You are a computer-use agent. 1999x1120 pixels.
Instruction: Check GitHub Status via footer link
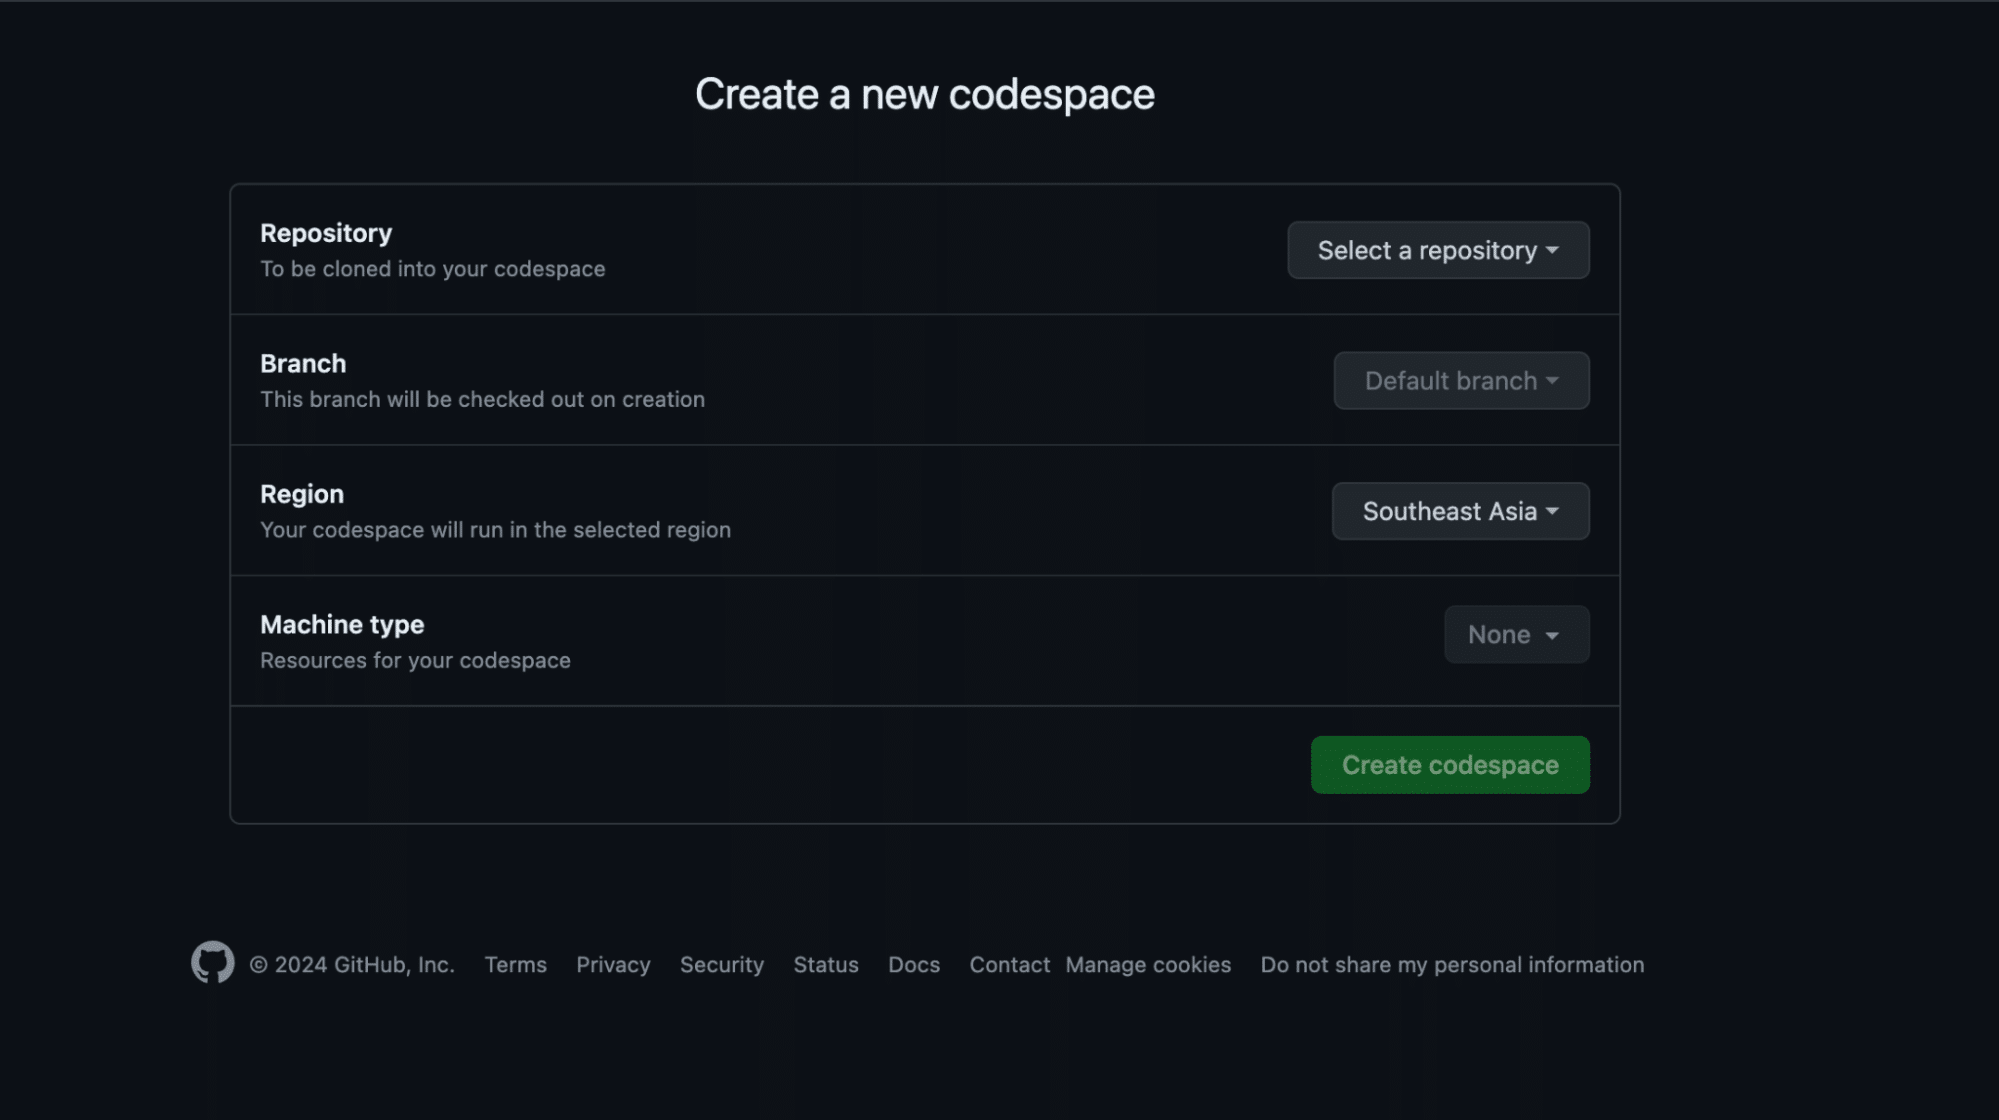point(825,964)
